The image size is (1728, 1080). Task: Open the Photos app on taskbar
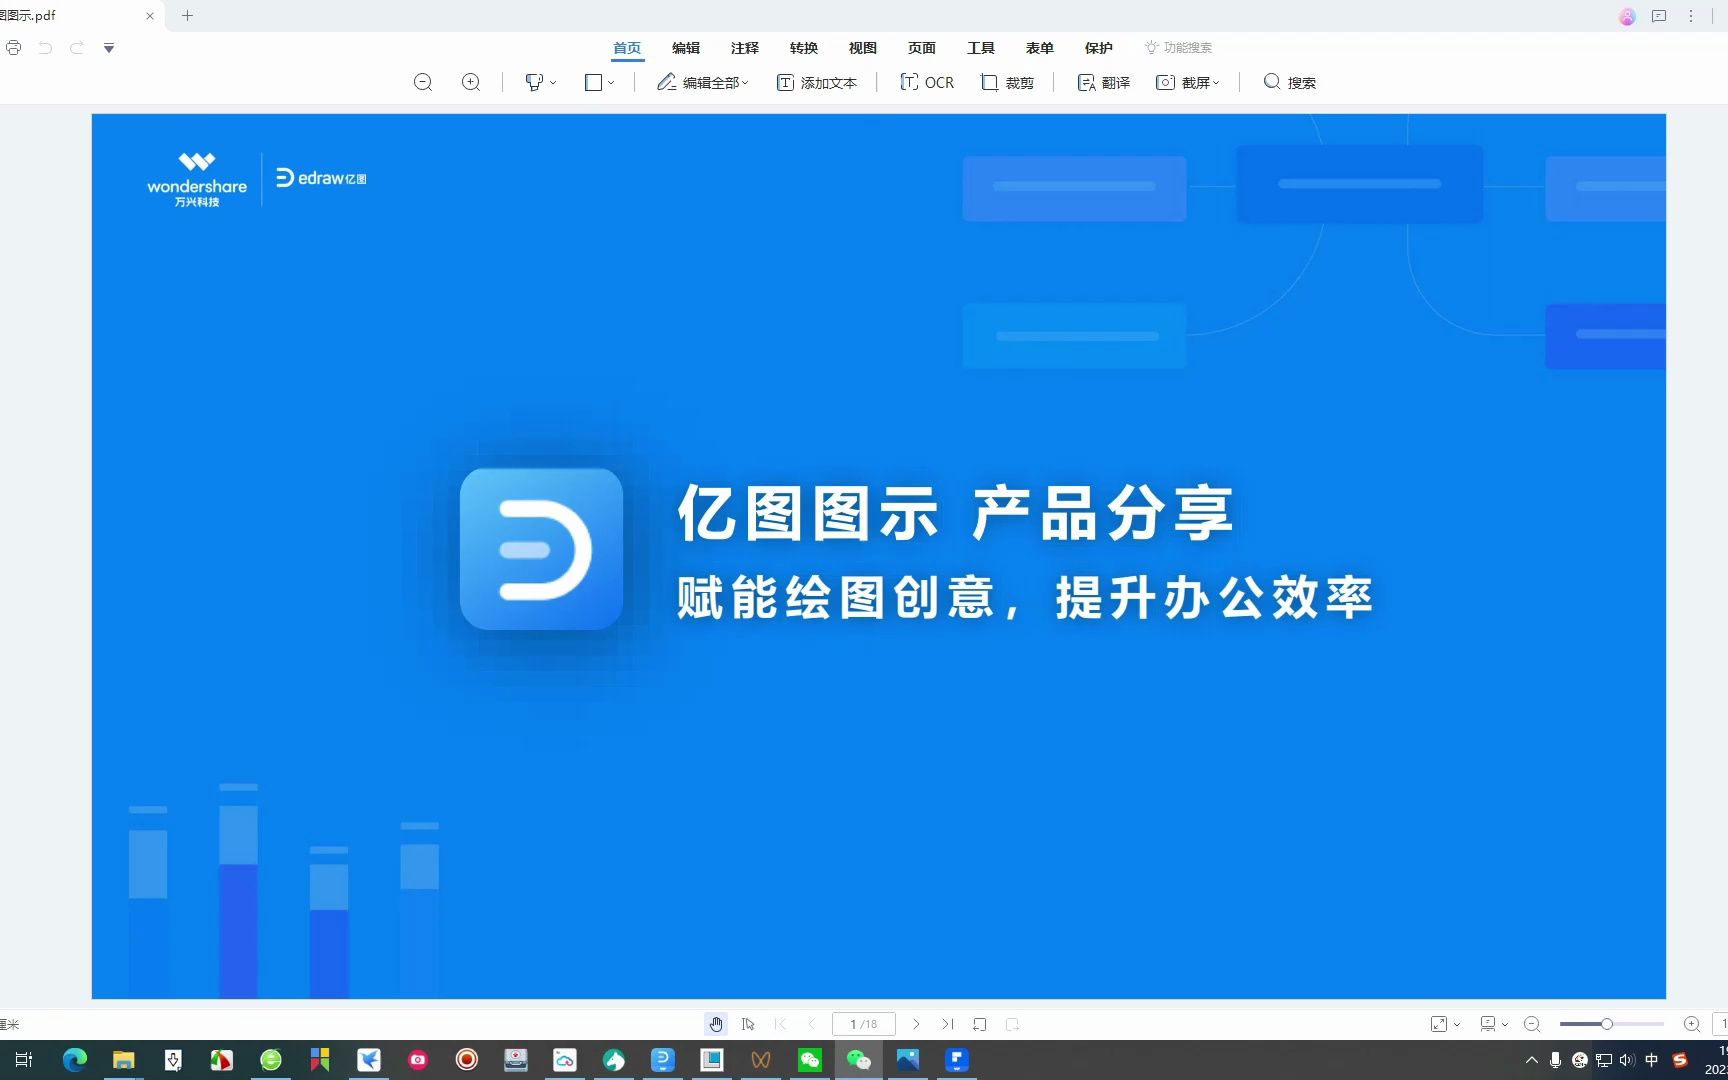coord(908,1060)
